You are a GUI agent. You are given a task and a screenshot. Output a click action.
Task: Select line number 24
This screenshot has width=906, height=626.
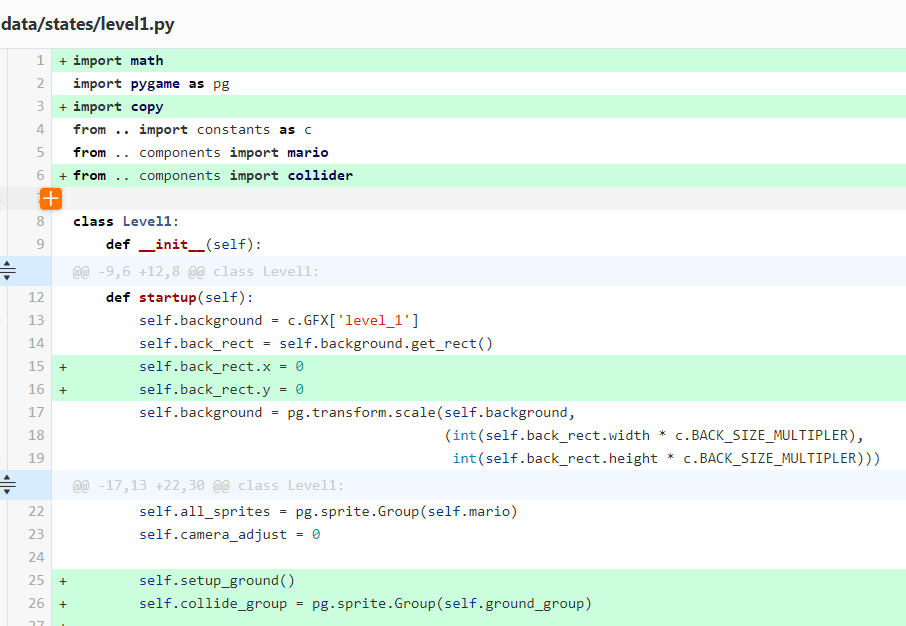pyautogui.click(x=36, y=557)
